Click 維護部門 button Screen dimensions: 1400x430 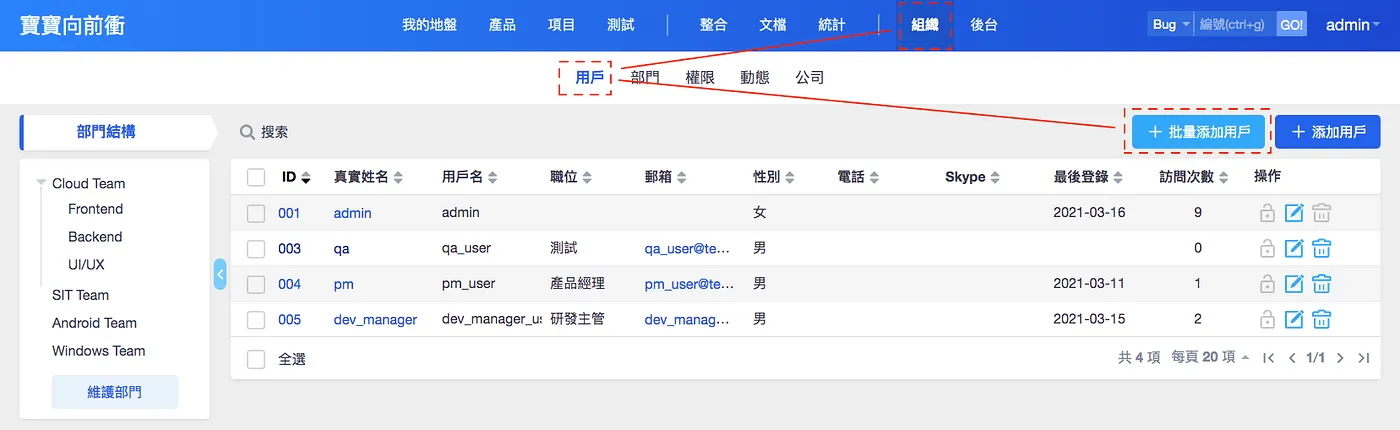tap(114, 392)
